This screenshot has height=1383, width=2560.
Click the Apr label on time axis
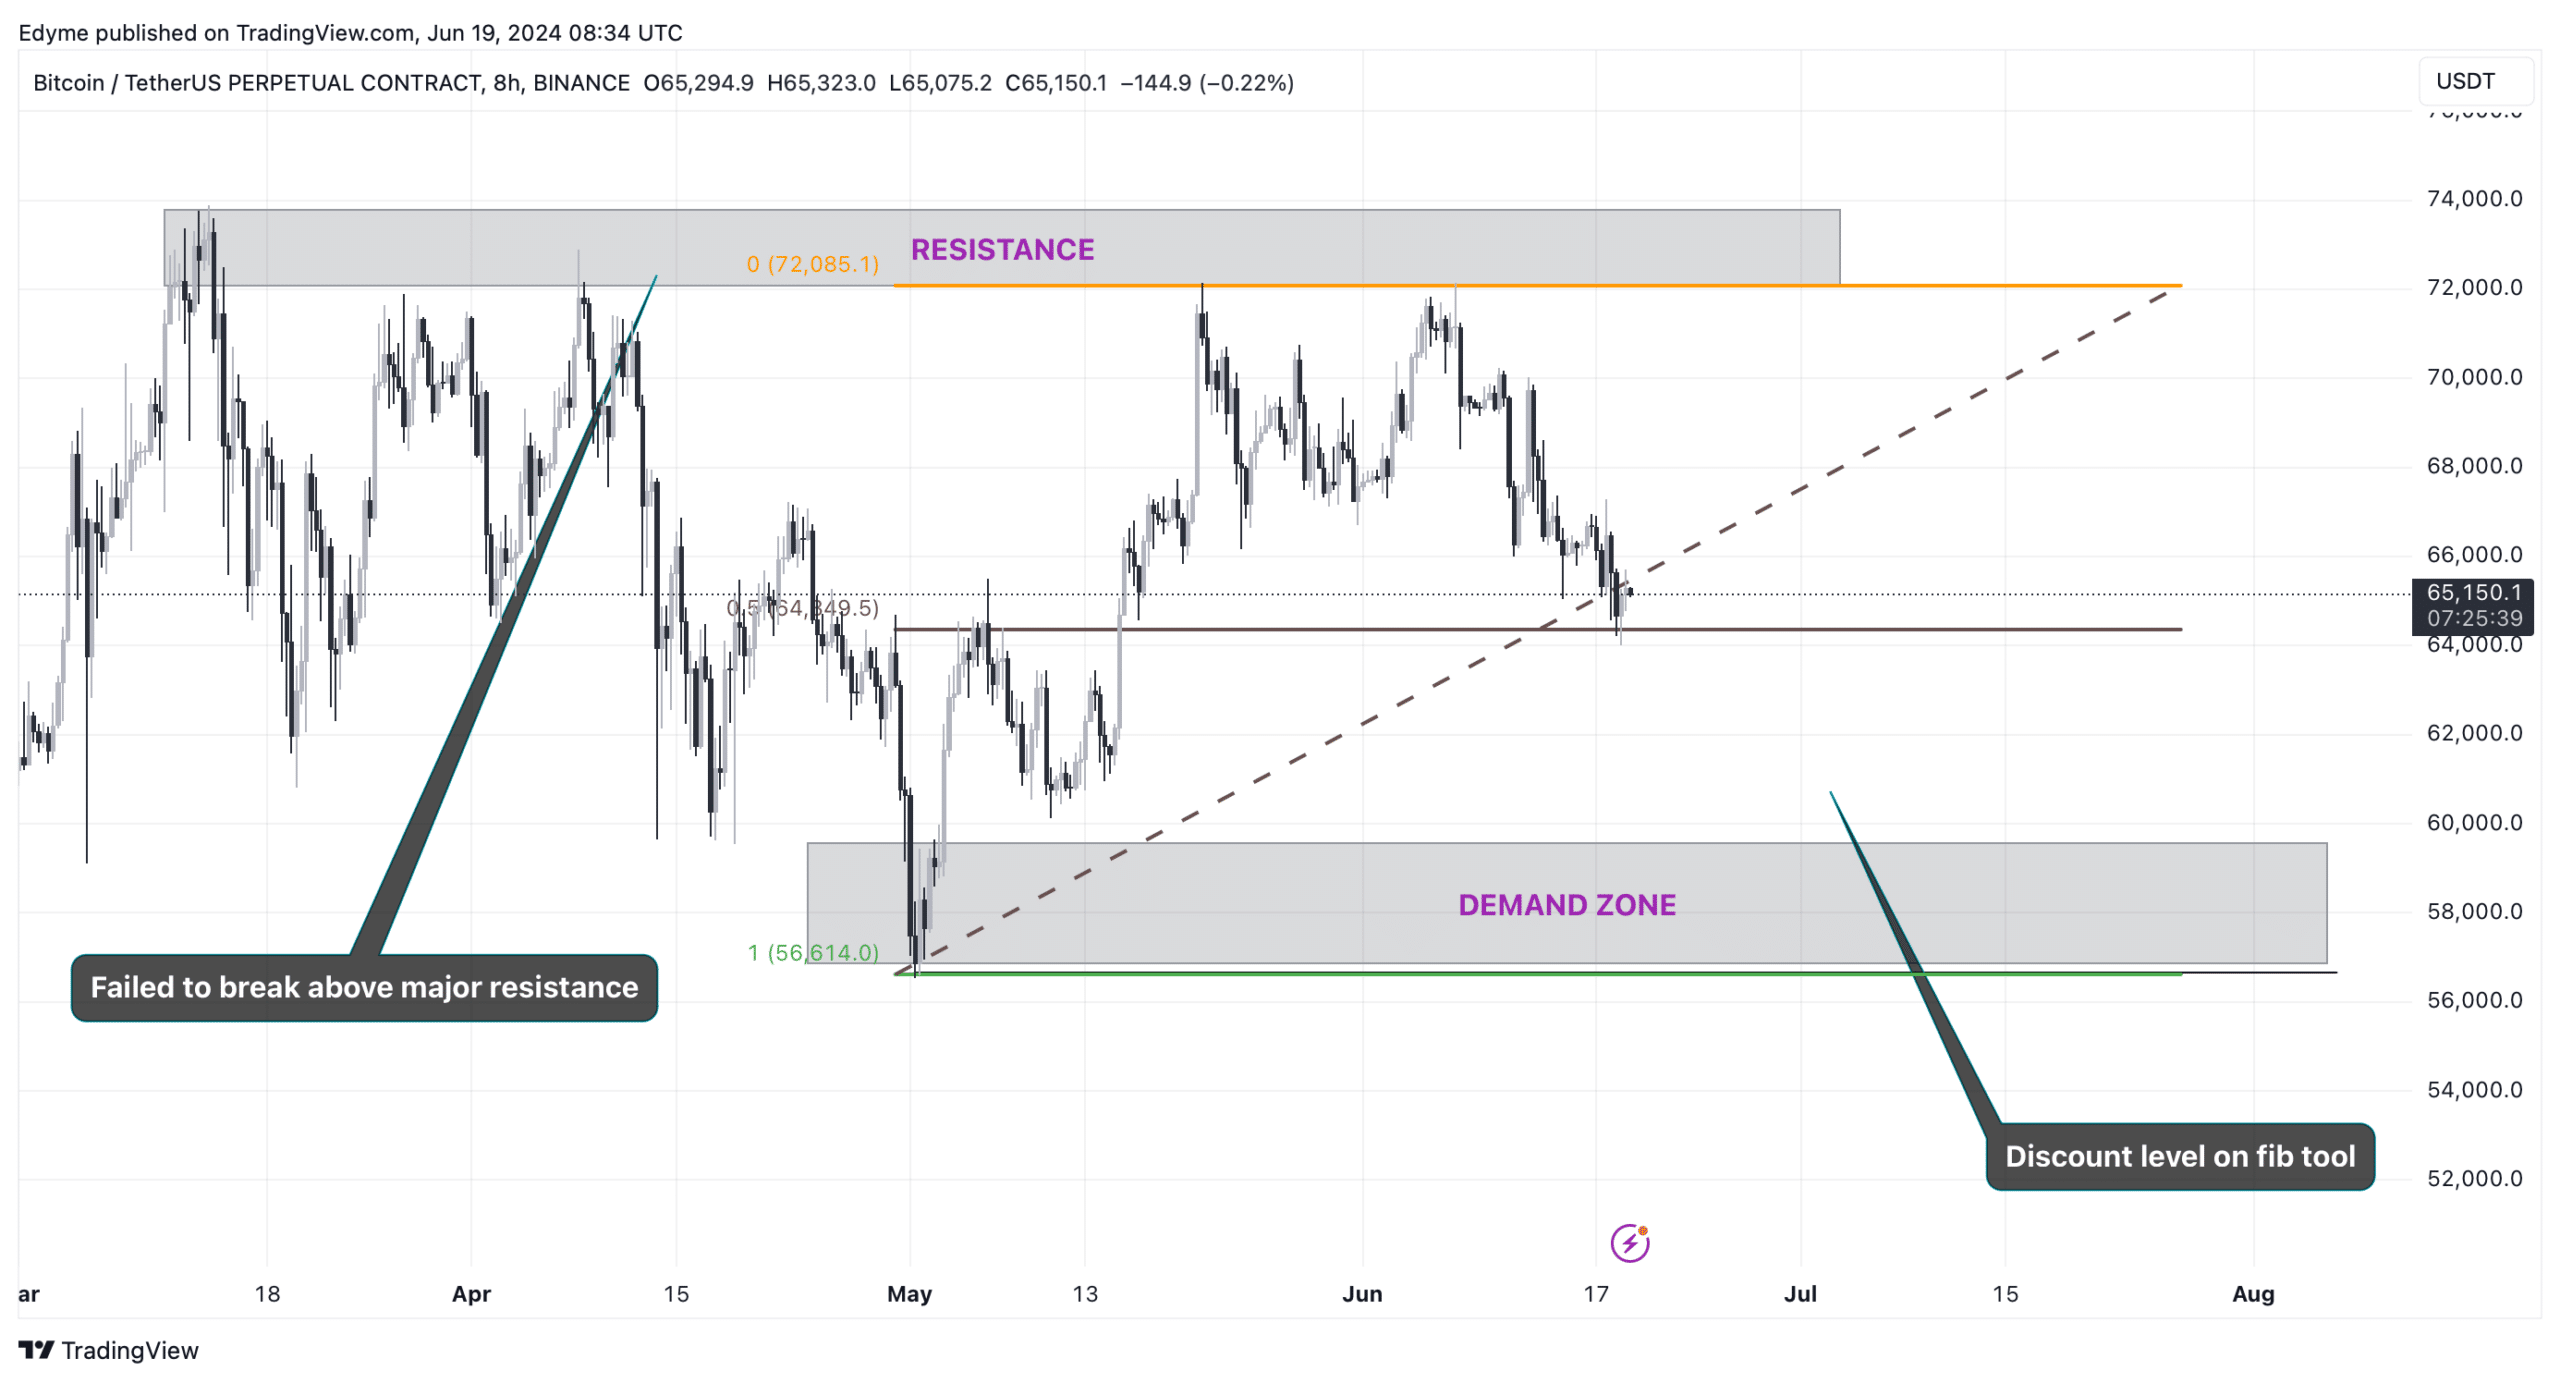(x=471, y=1294)
